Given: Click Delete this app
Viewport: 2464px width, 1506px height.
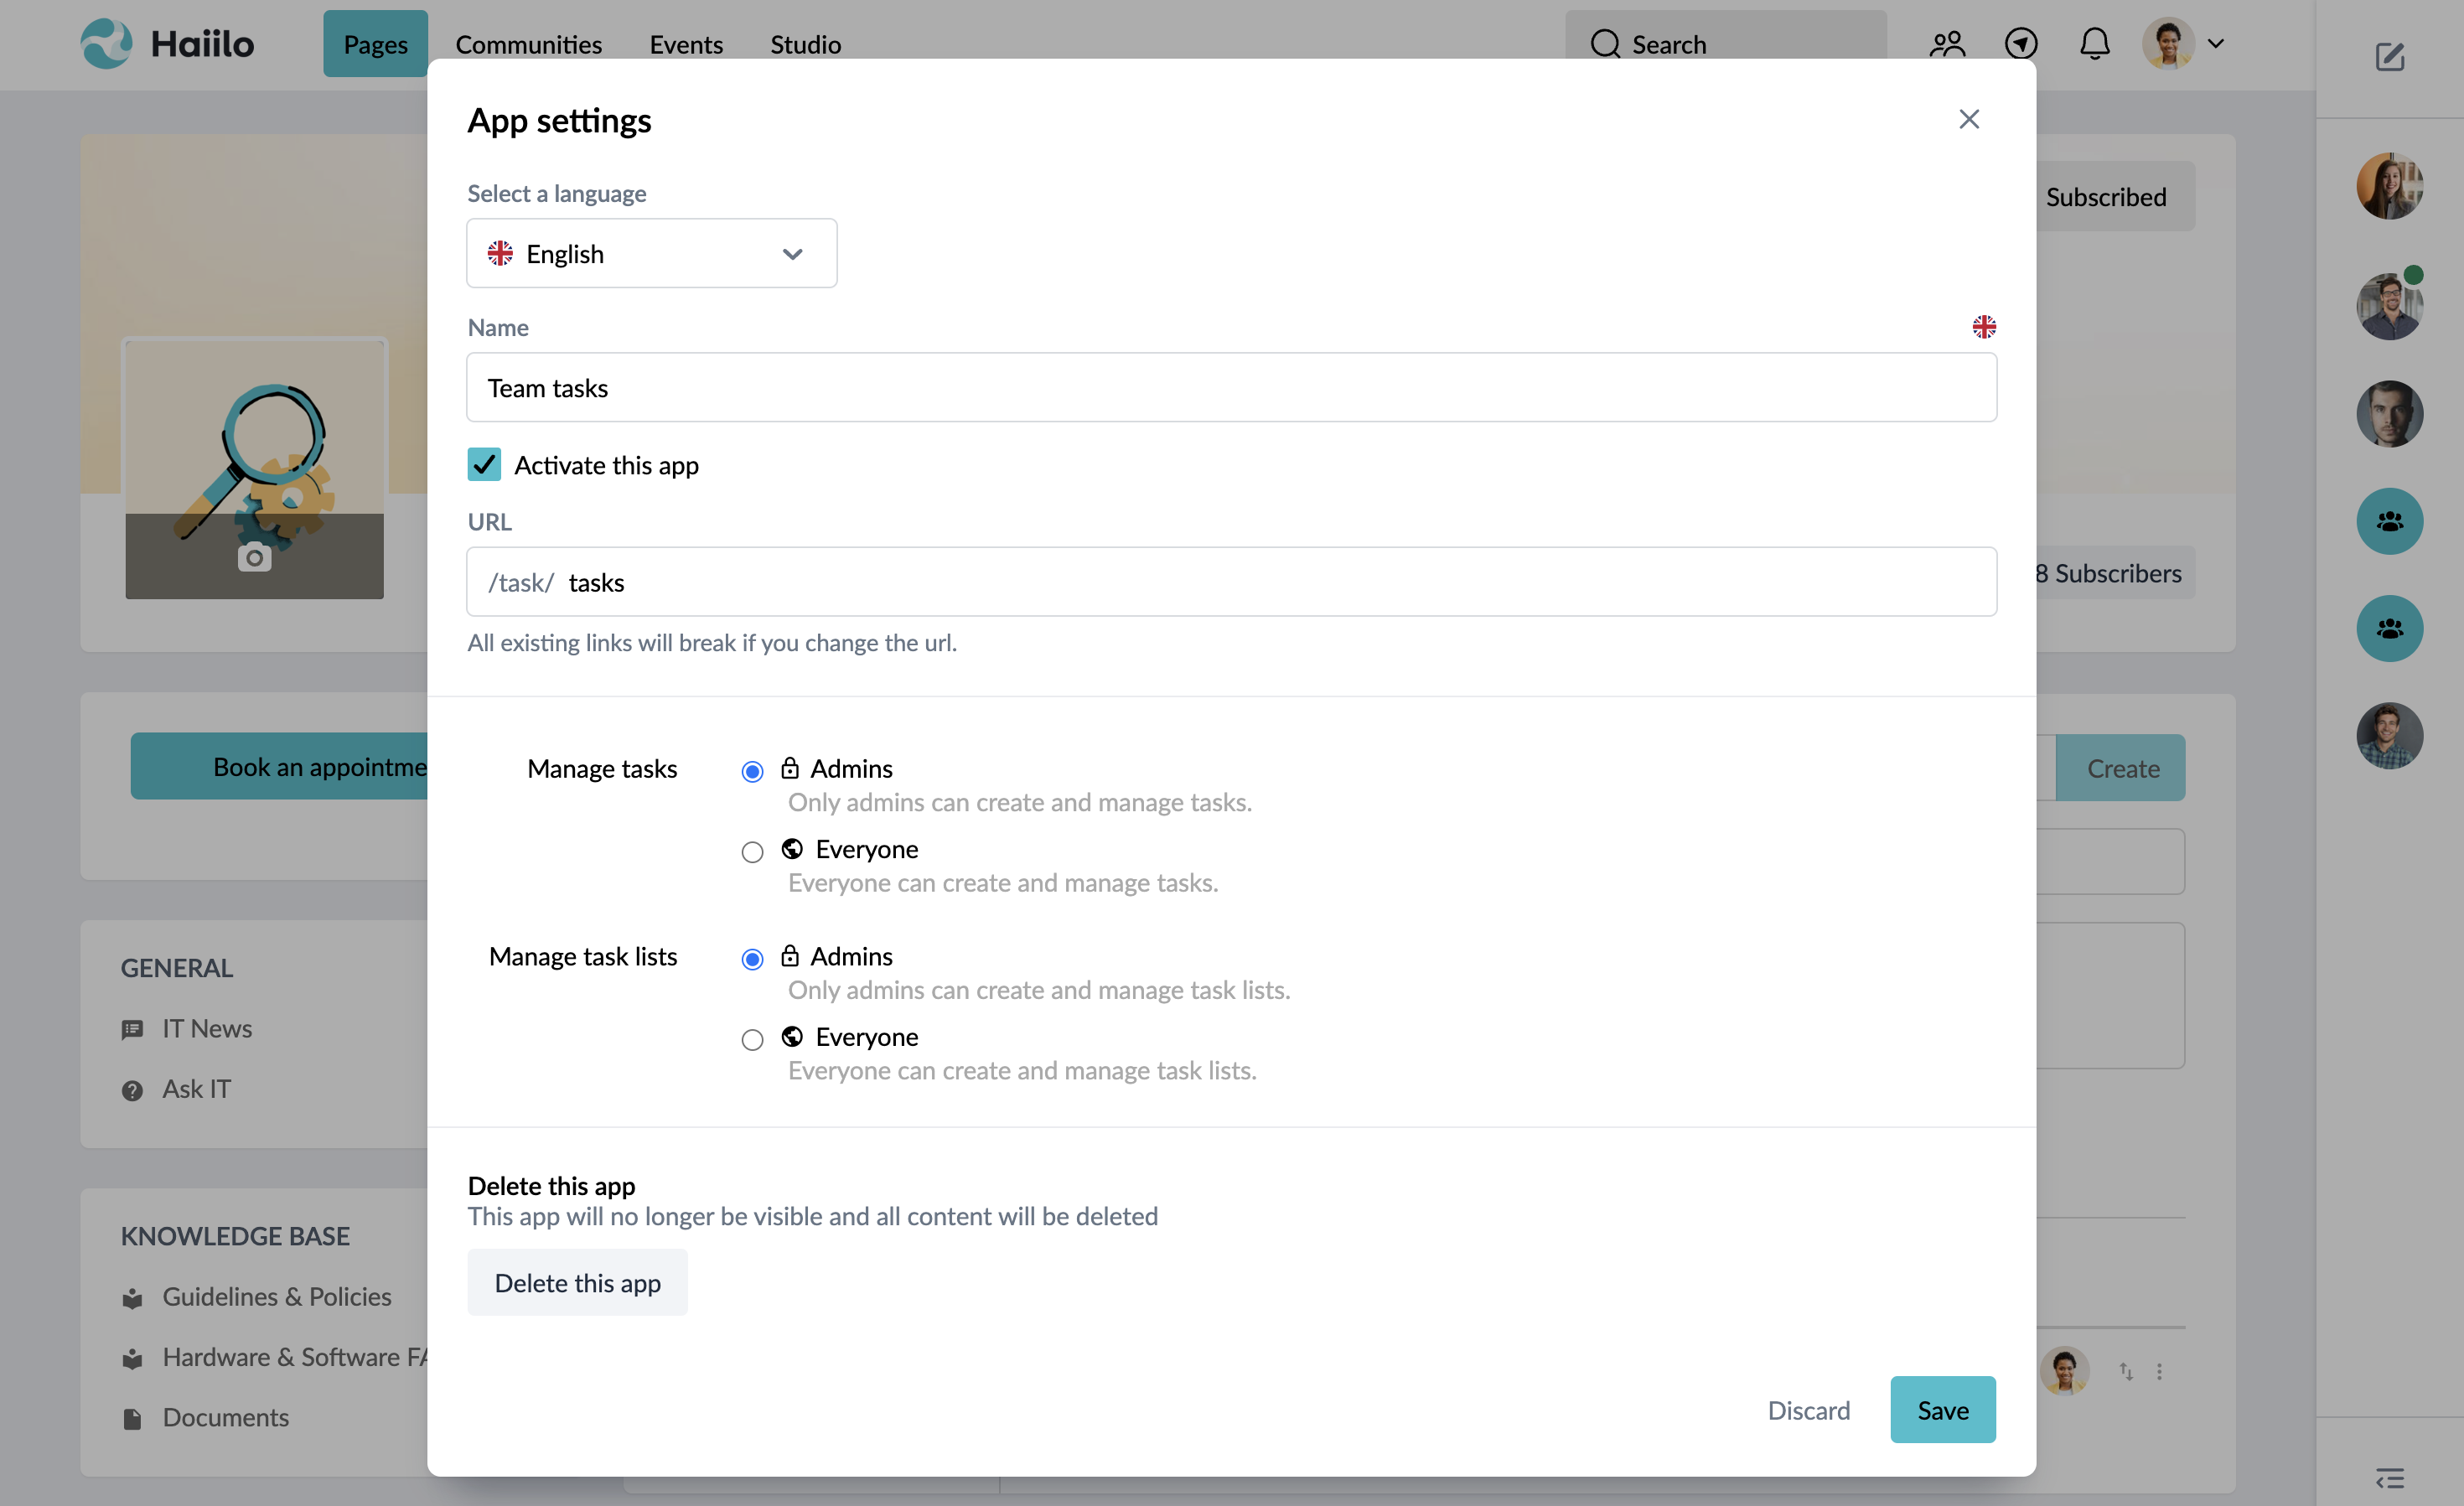Looking at the screenshot, I should tap(577, 1282).
